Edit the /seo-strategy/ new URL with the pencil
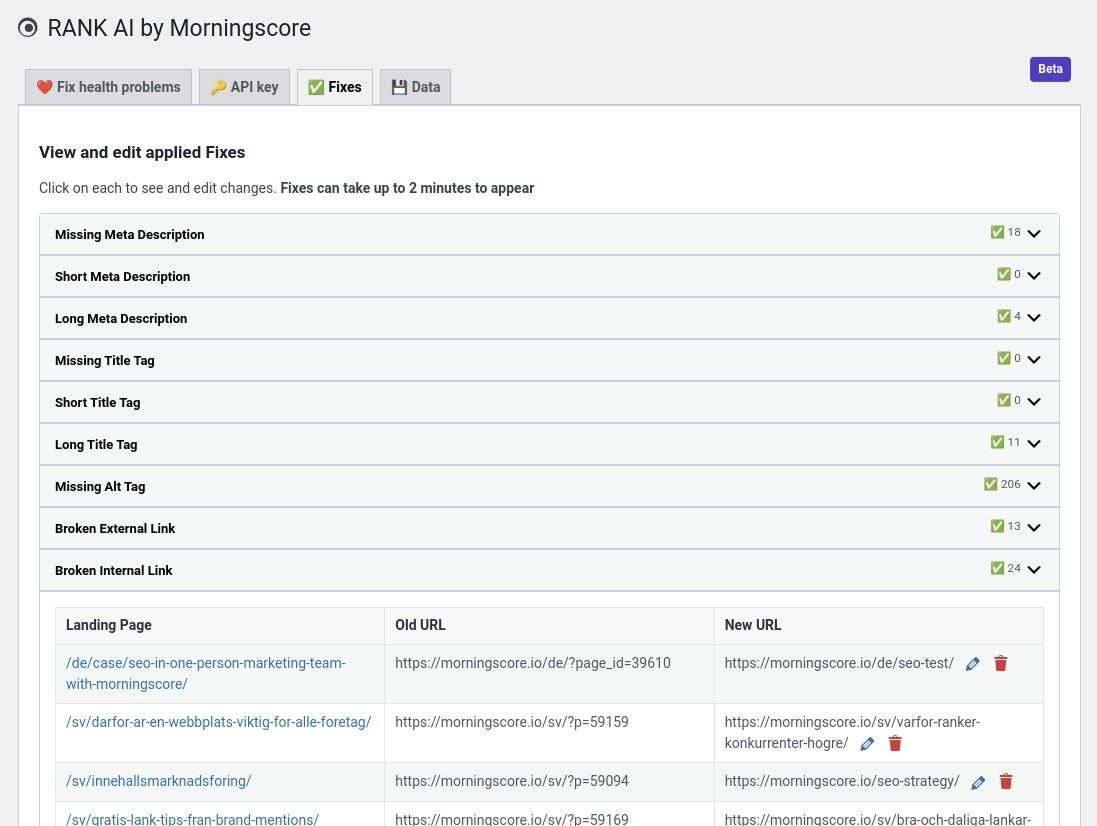Screen dimensions: 1097x826 [978, 782]
